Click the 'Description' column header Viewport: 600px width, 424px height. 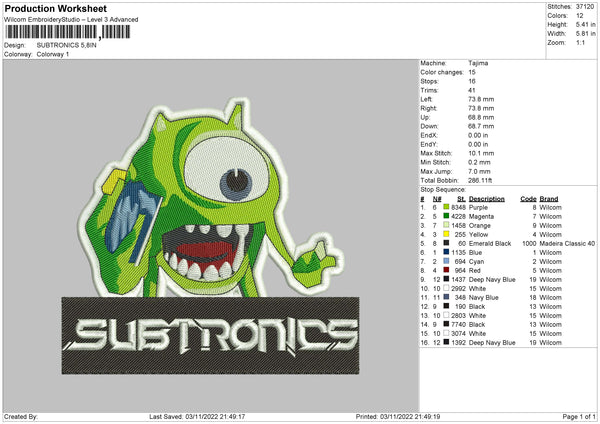point(486,199)
